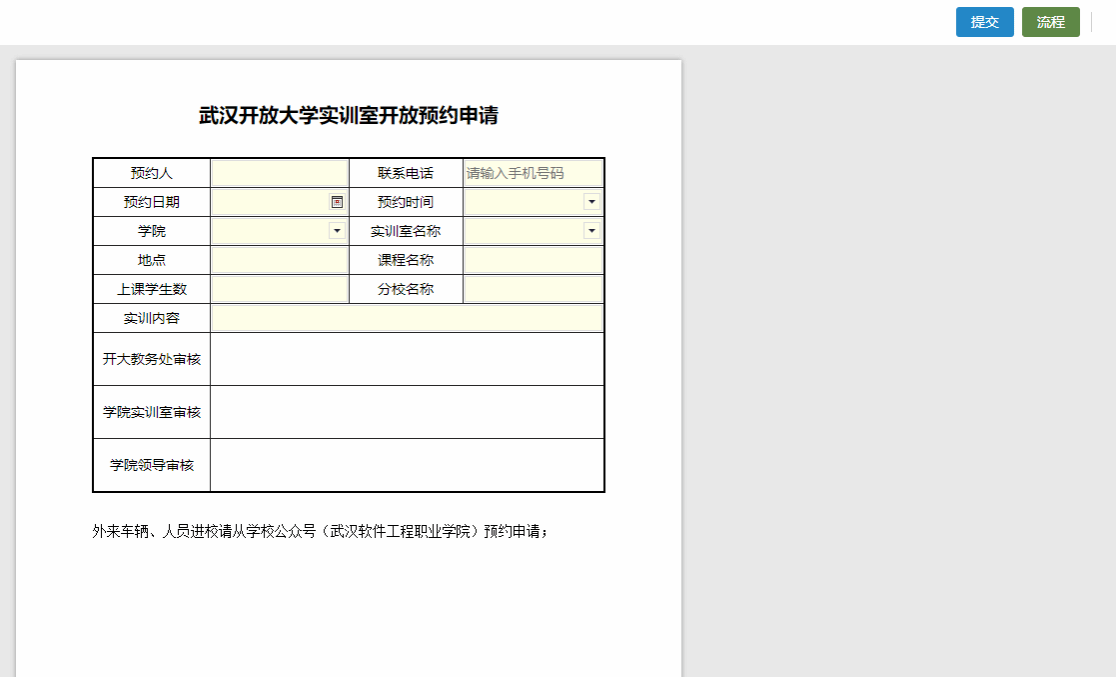The height and width of the screenshot is (677, 1116).
Task: Open the 流程 view
Action: 1050,22
